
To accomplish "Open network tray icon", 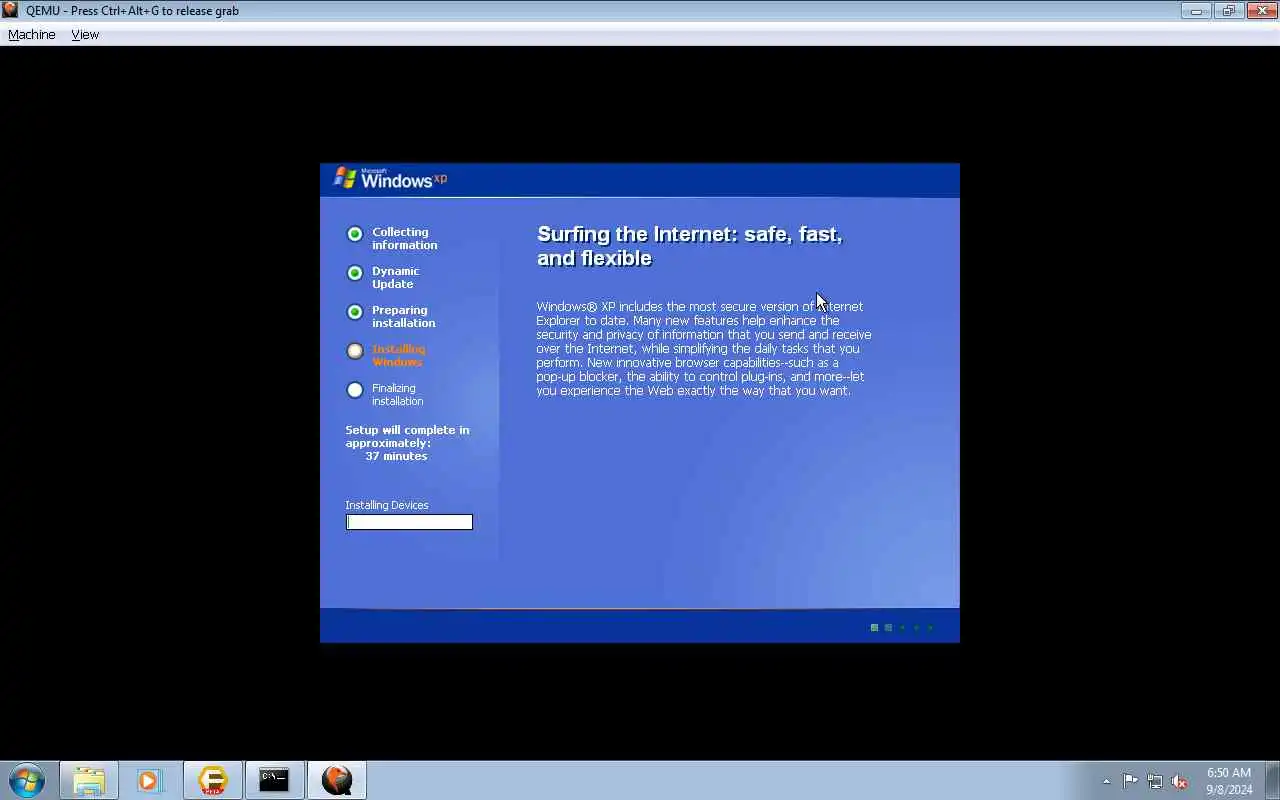I will (x=1155, y=781).
